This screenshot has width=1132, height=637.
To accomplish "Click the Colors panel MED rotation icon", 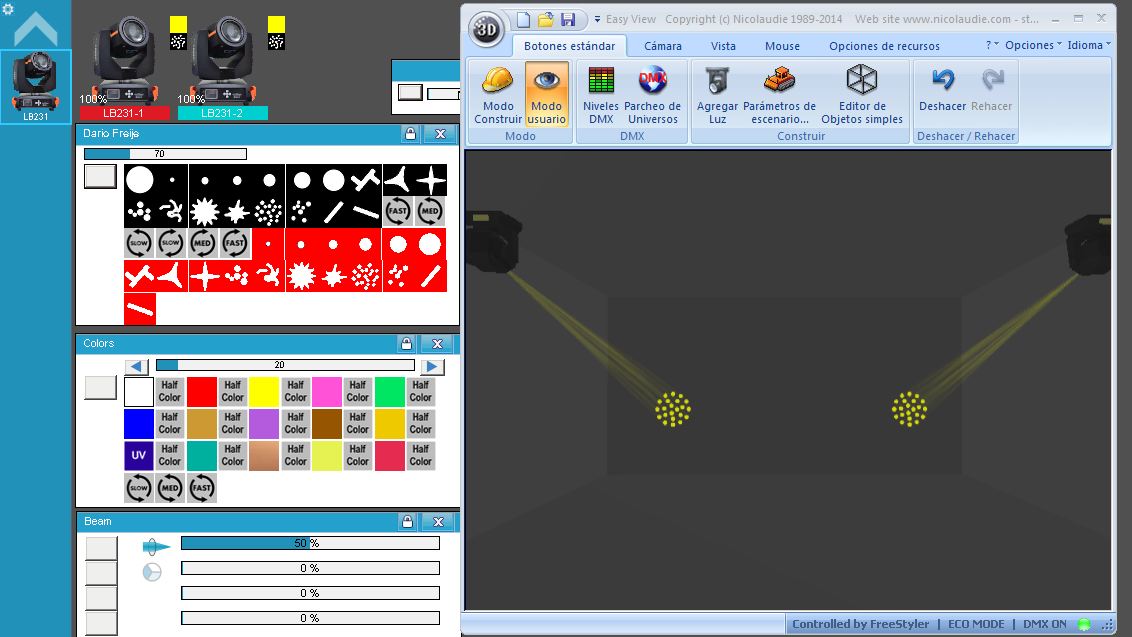I will pyautogui.click(x=170, y=488).
